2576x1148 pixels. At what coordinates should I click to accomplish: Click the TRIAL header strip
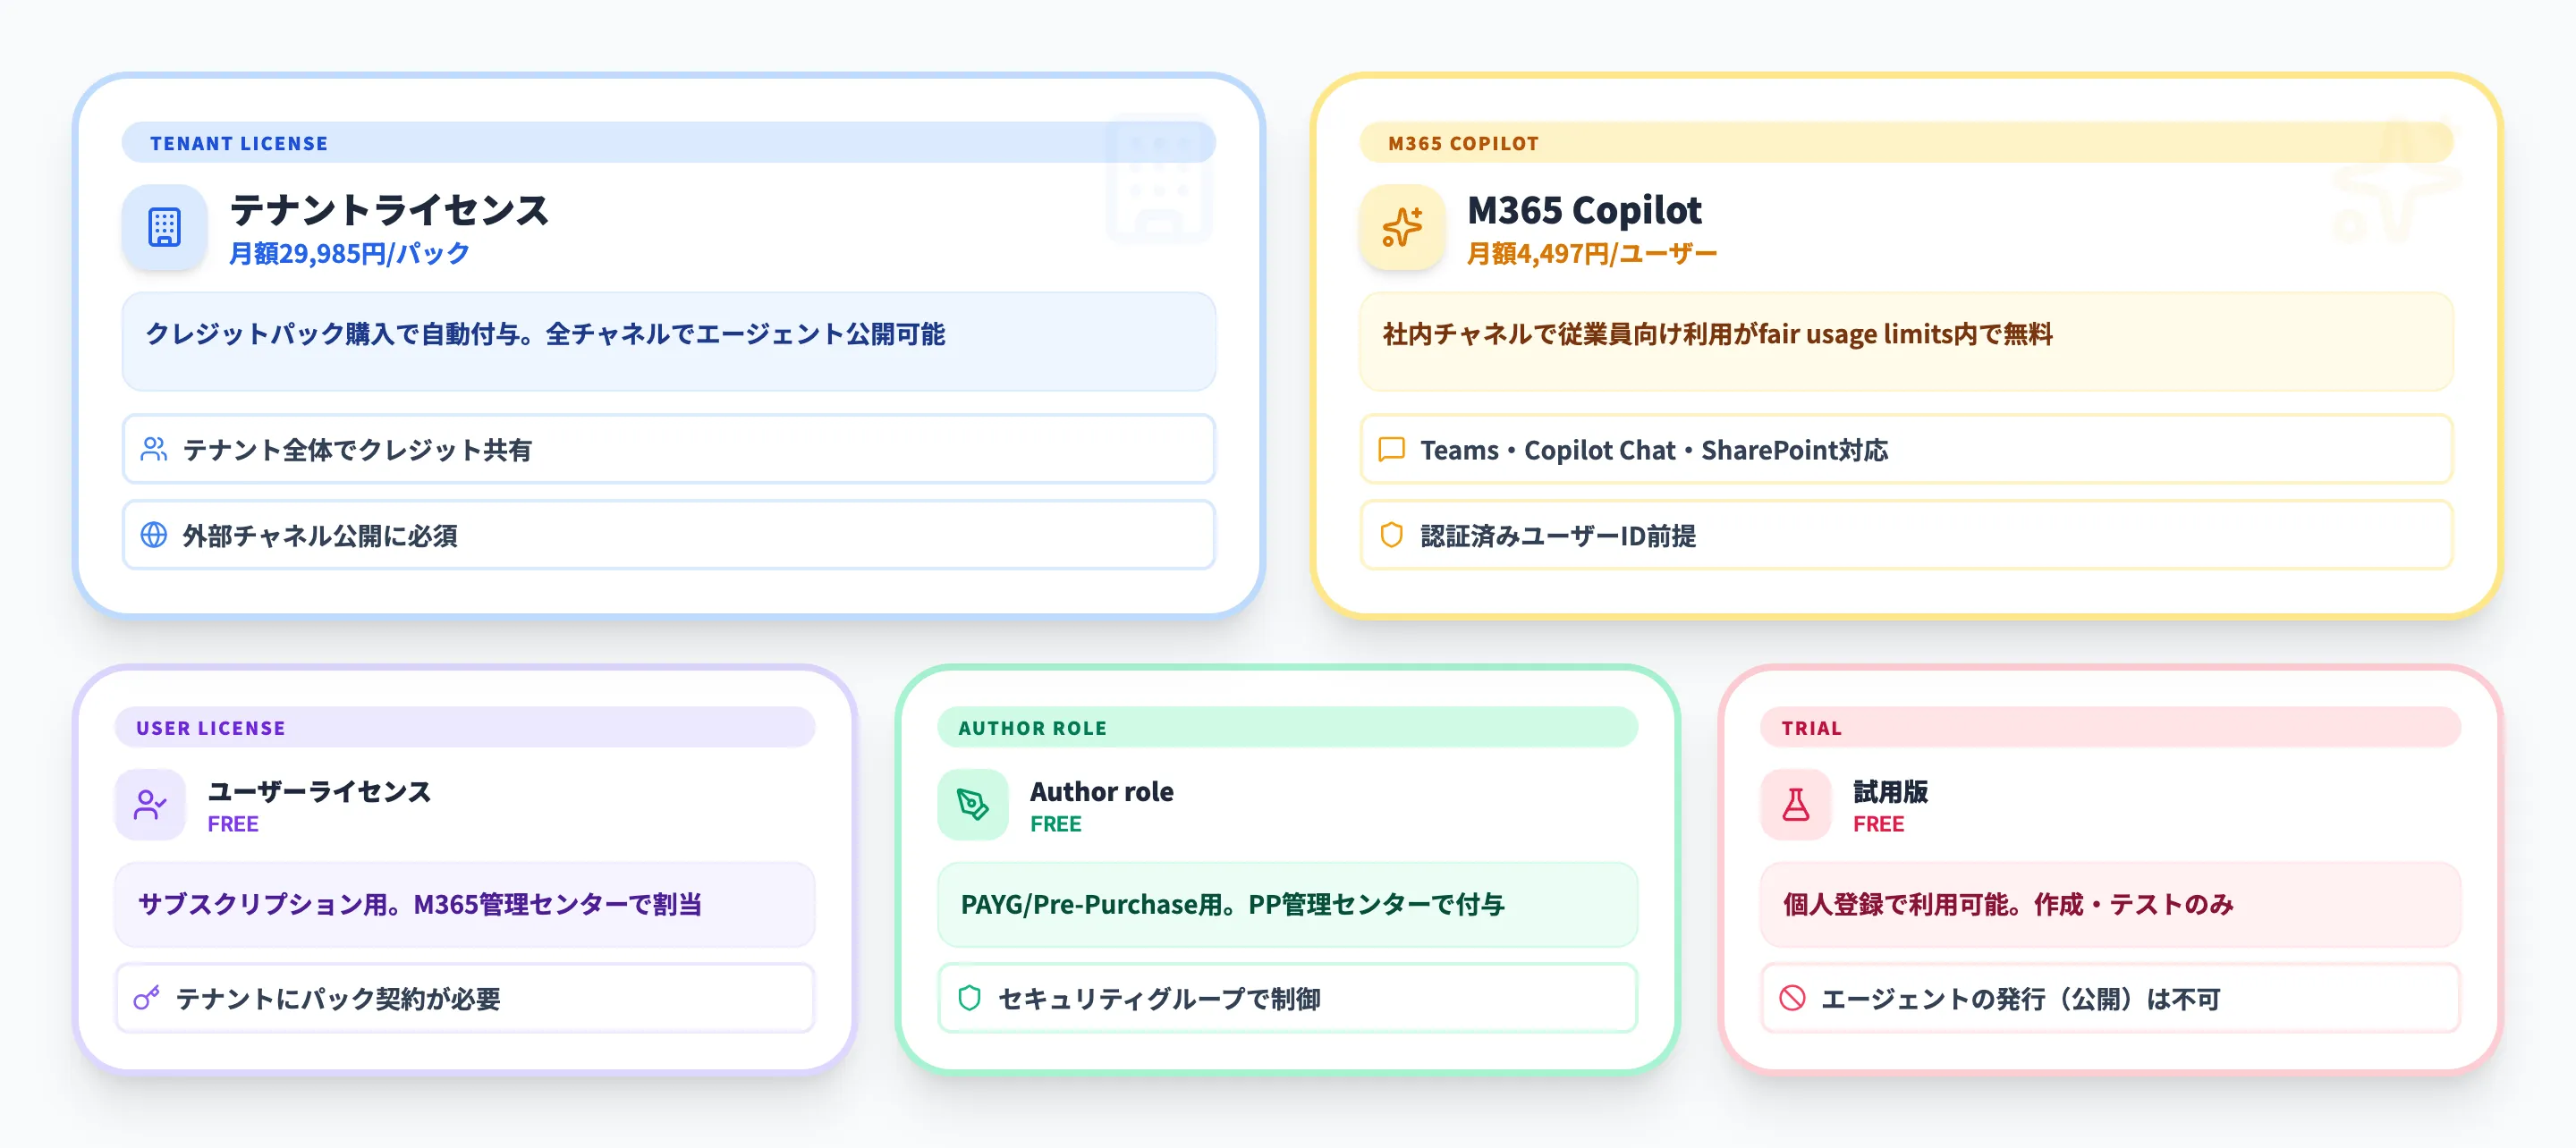[1810, 728]
